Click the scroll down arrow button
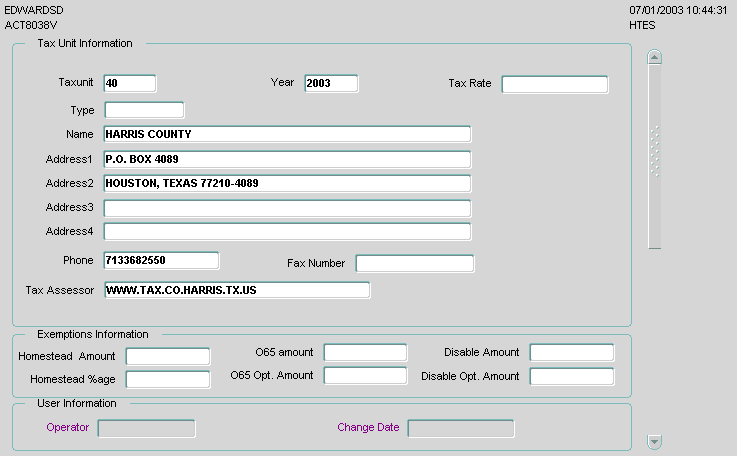 point(654,441)
